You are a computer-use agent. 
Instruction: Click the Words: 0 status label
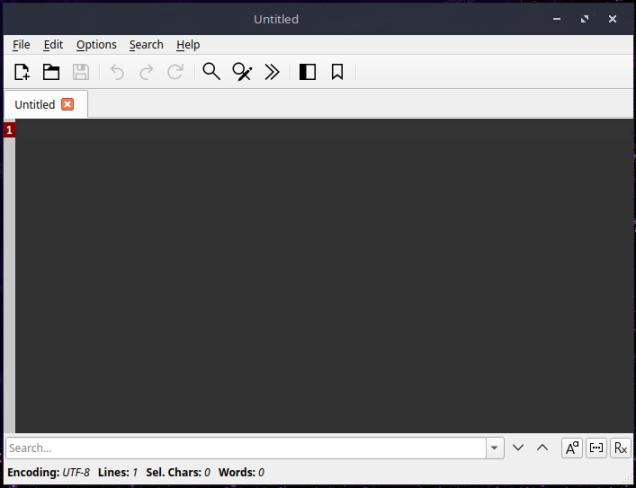point(241,472)
